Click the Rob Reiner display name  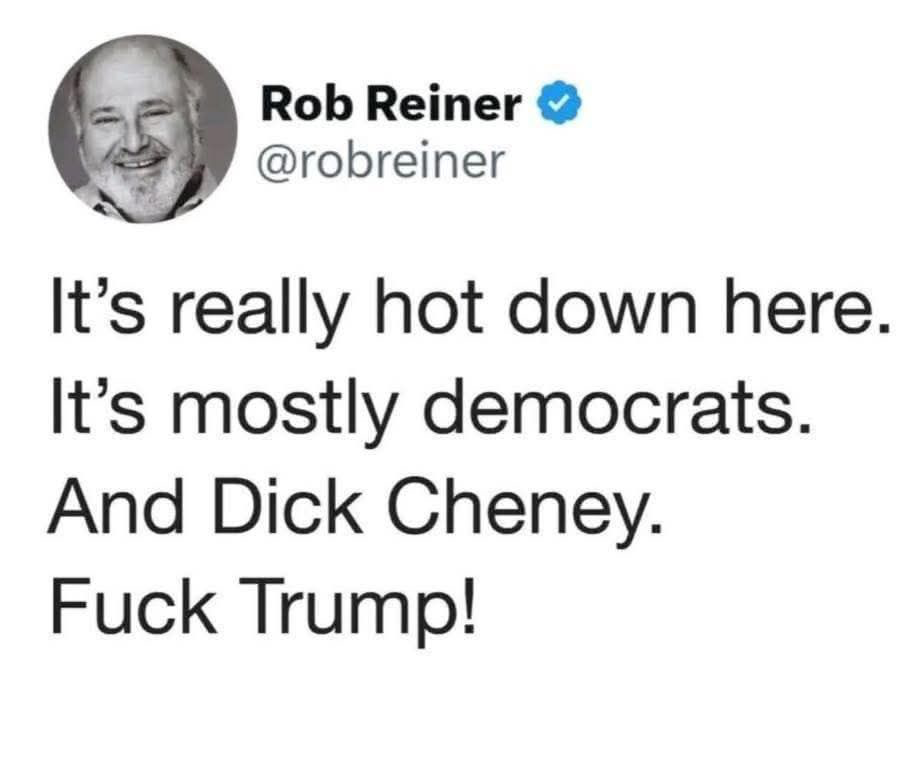[x=392, y=104]
